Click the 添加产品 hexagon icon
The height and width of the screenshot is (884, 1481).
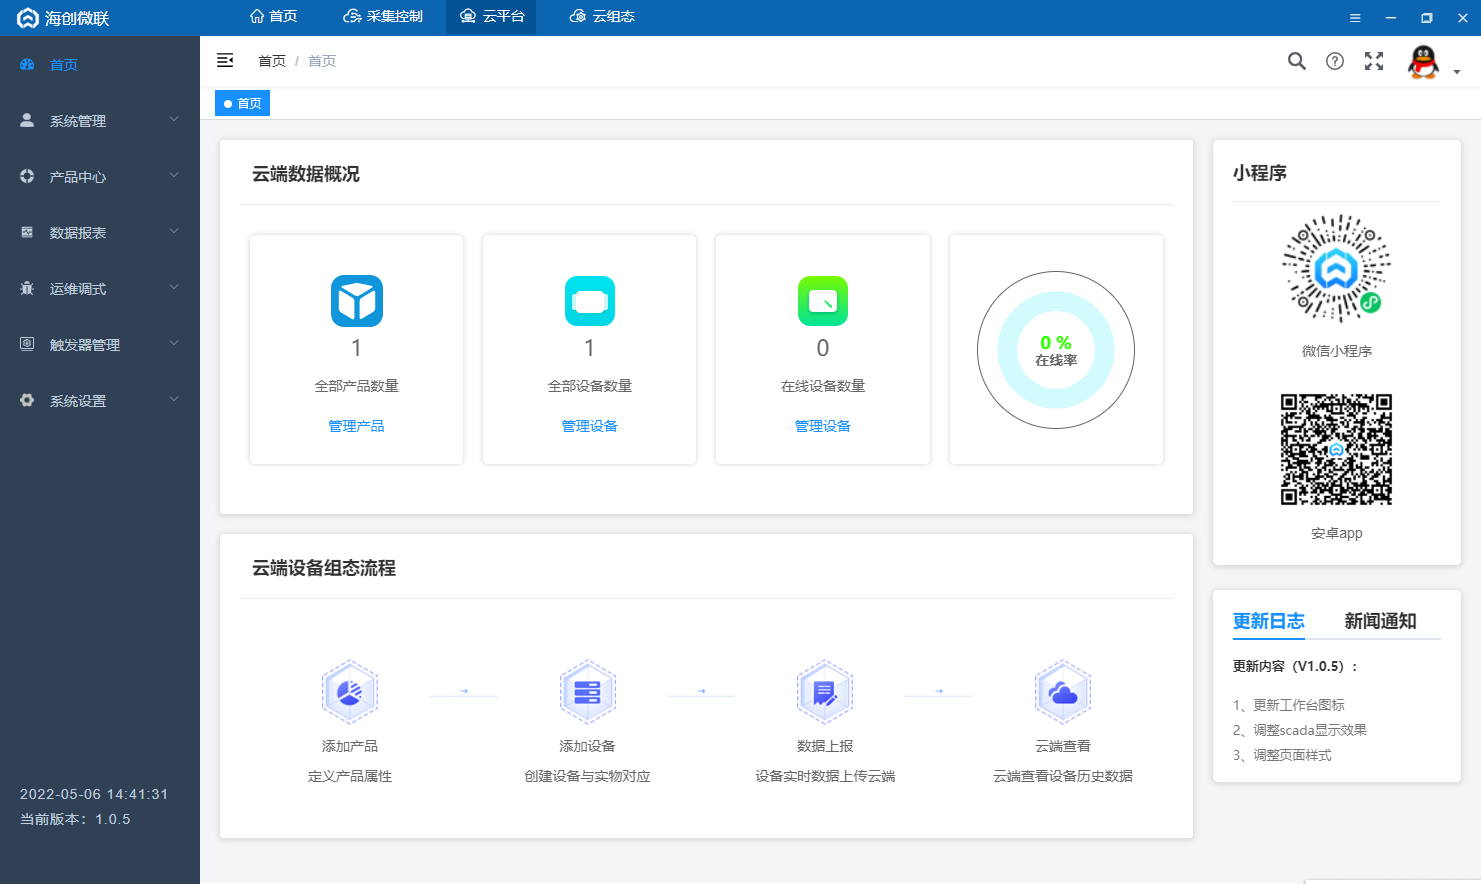(x=350, y=692)
